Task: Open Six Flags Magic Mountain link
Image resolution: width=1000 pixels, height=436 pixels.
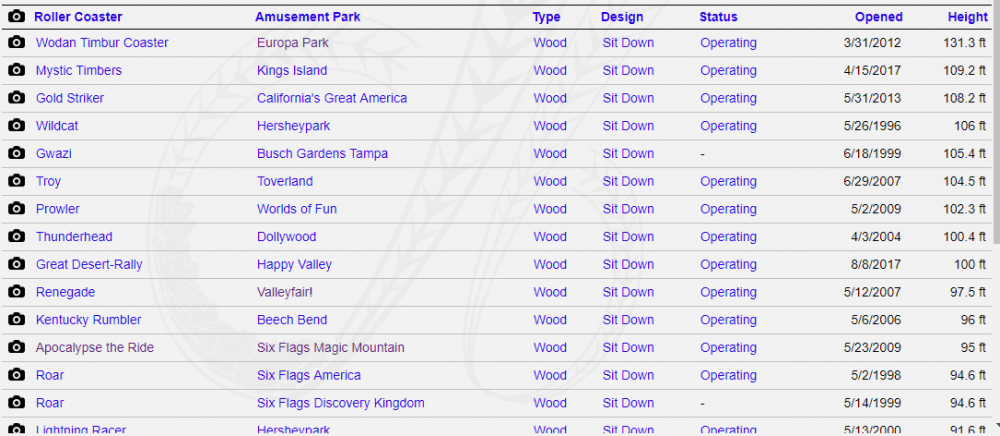Action: pos(330,347)
